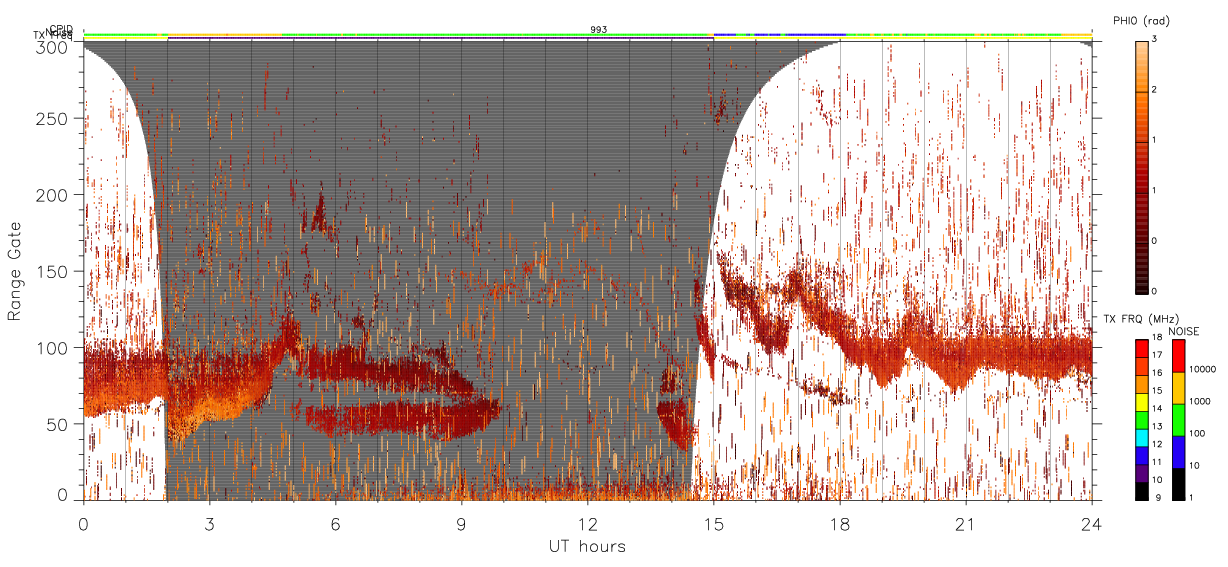1228x567 pixels.
Task: Click the 100 label on NOISE legend
Action: point(1198,433)
